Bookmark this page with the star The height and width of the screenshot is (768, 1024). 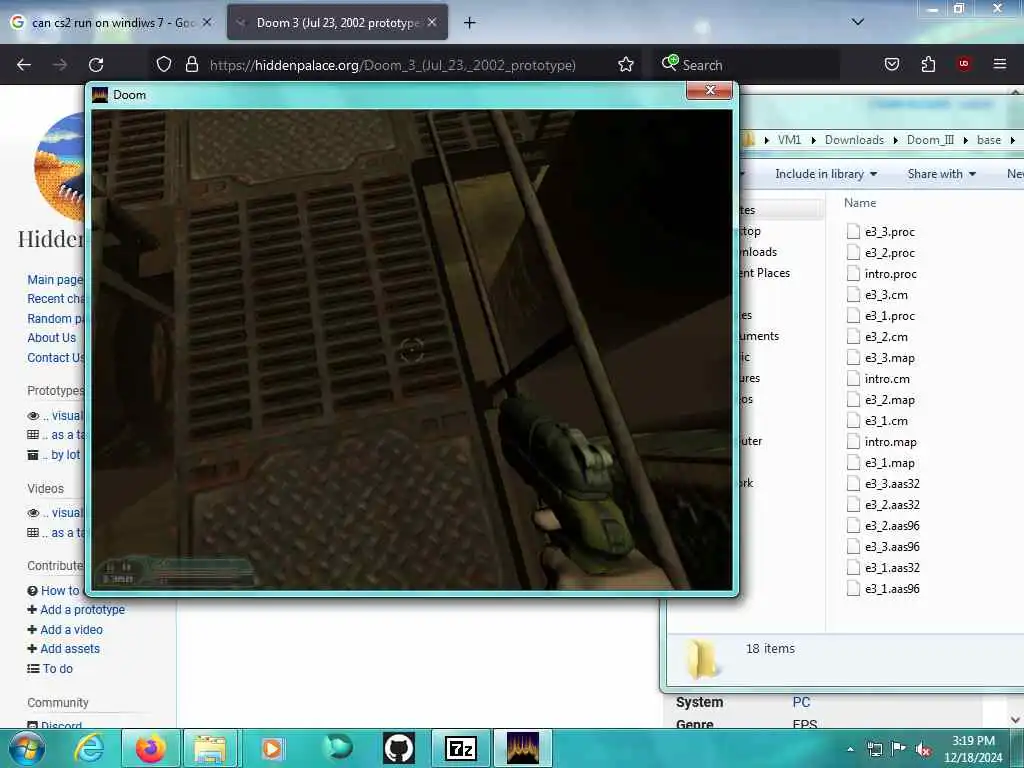point(626,65)
